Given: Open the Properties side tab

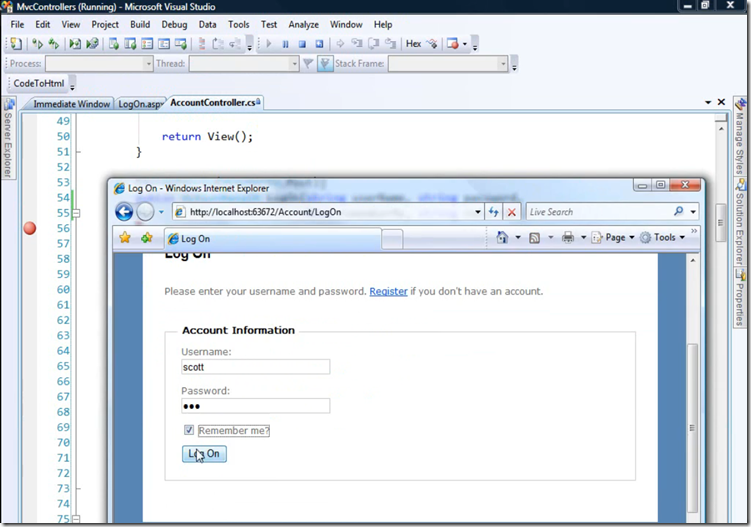Looking at the screenshot, I should click(x=741, y=299).
